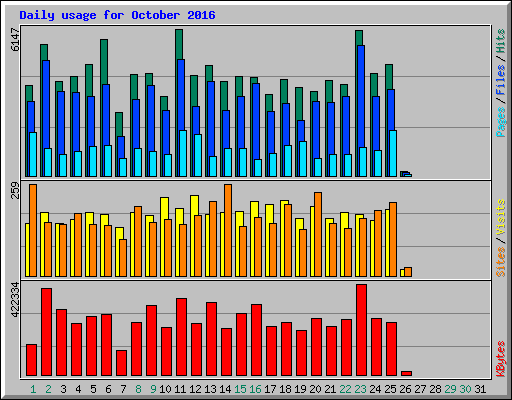This screenshot has height=400, width=512.
Task: Click day 16 on the x-axis
Action: (x=255, y=389)
